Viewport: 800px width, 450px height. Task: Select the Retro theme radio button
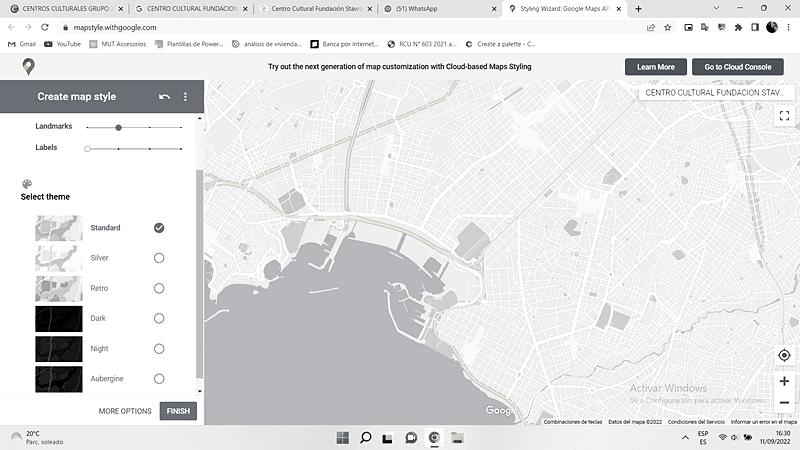(x=159, y=288)
